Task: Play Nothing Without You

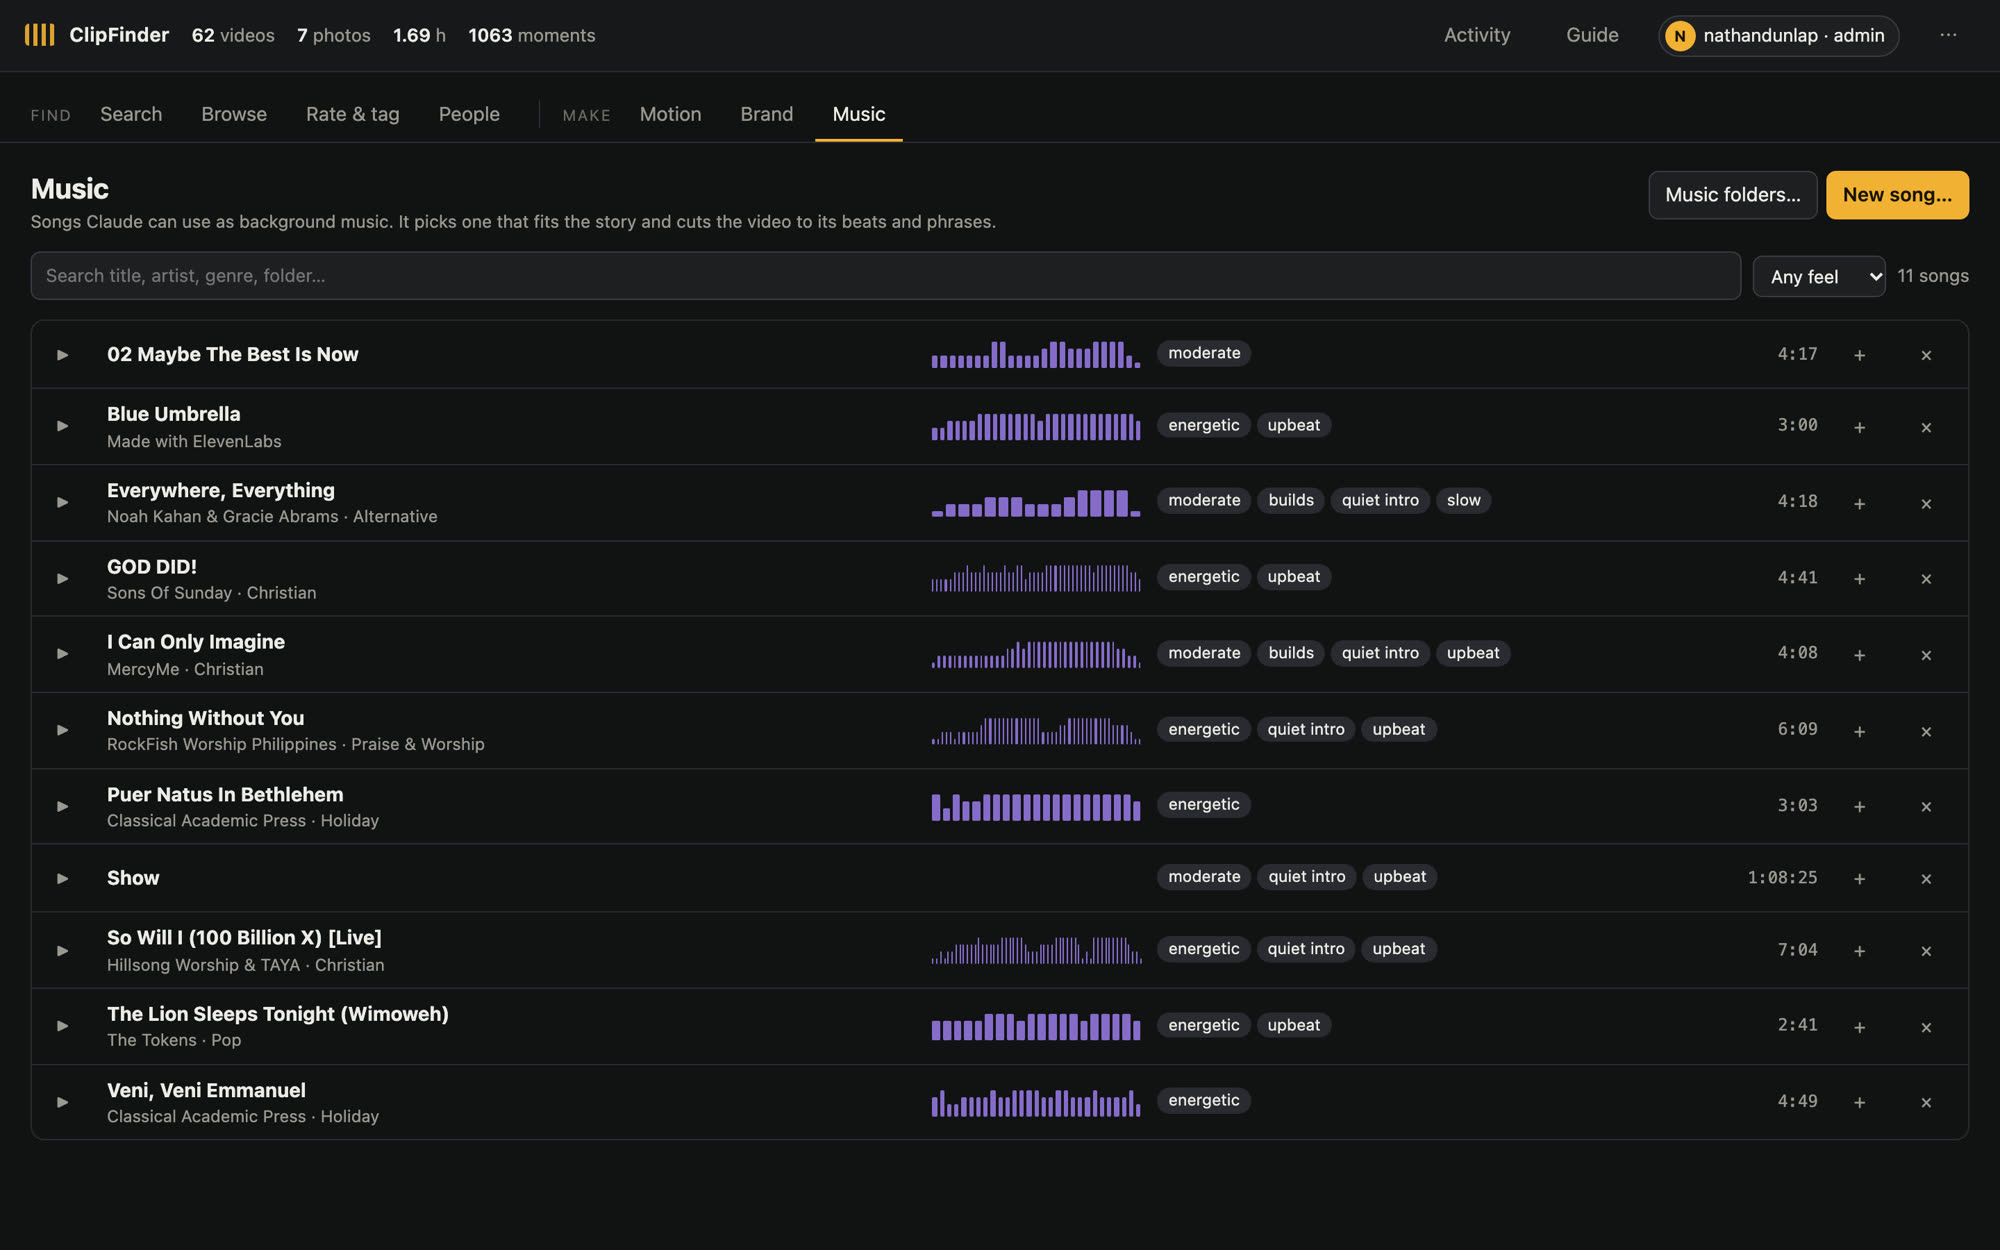Action: tap(62, 730)
